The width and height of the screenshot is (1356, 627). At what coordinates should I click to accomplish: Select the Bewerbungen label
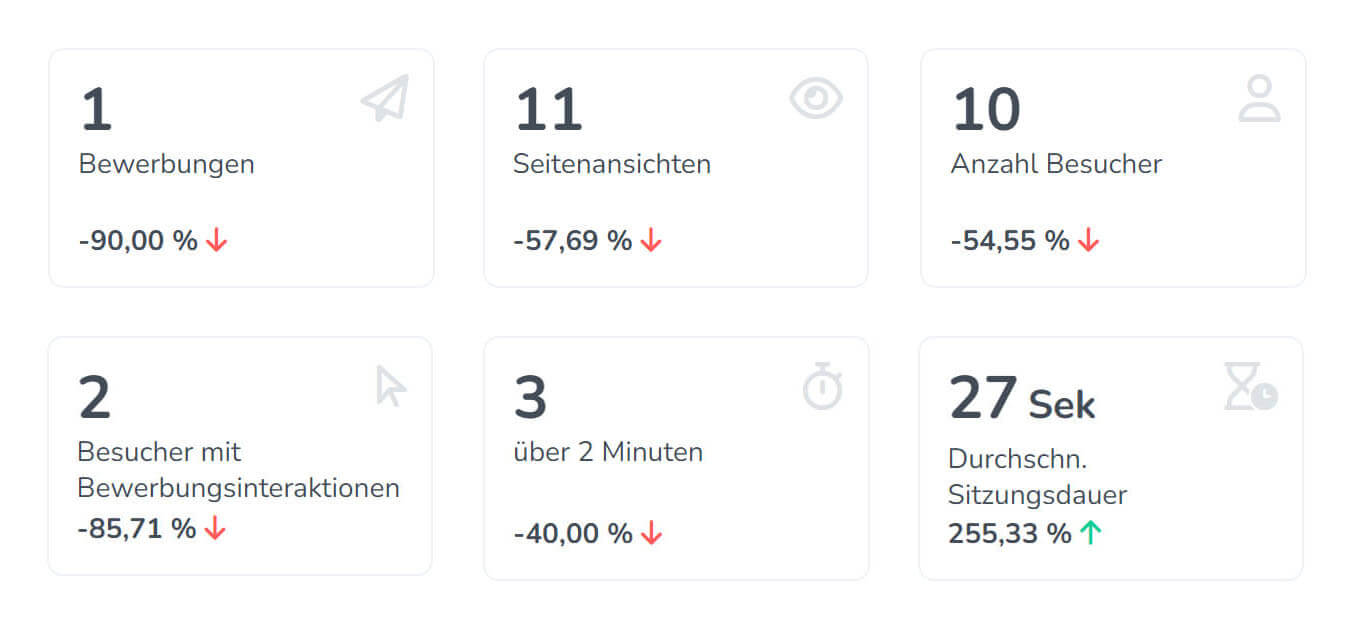(x=167, y=164)
